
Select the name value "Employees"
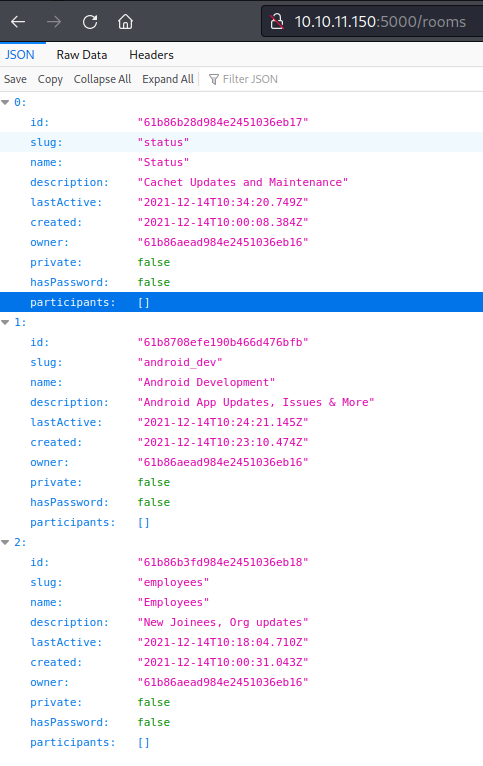point(173,602)
